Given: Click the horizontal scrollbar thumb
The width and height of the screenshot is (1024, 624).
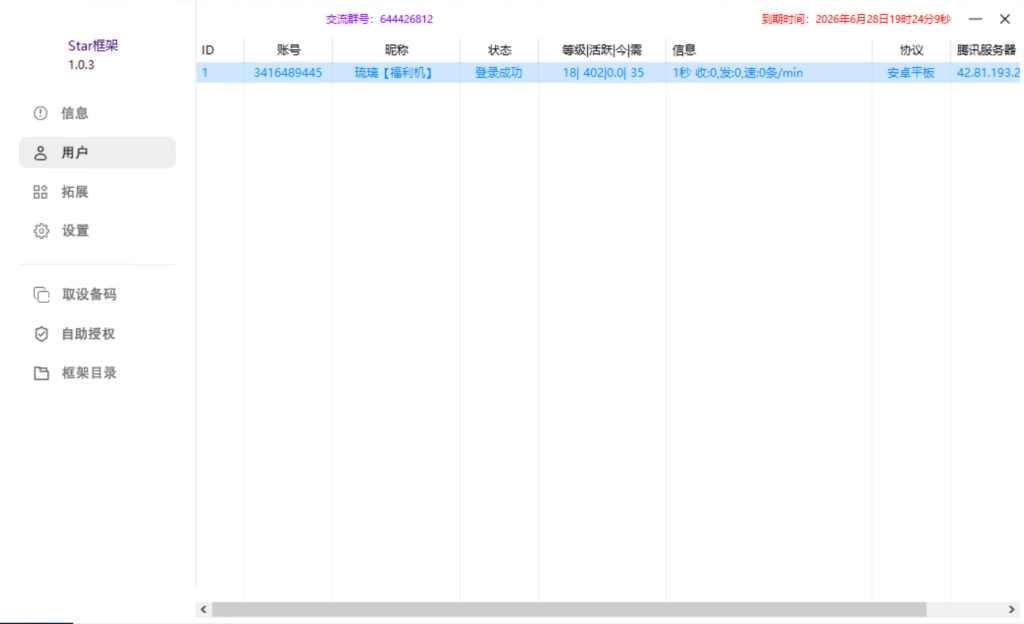Looking at the screenshot, I should pyautogui.click(x=568, y=609).
